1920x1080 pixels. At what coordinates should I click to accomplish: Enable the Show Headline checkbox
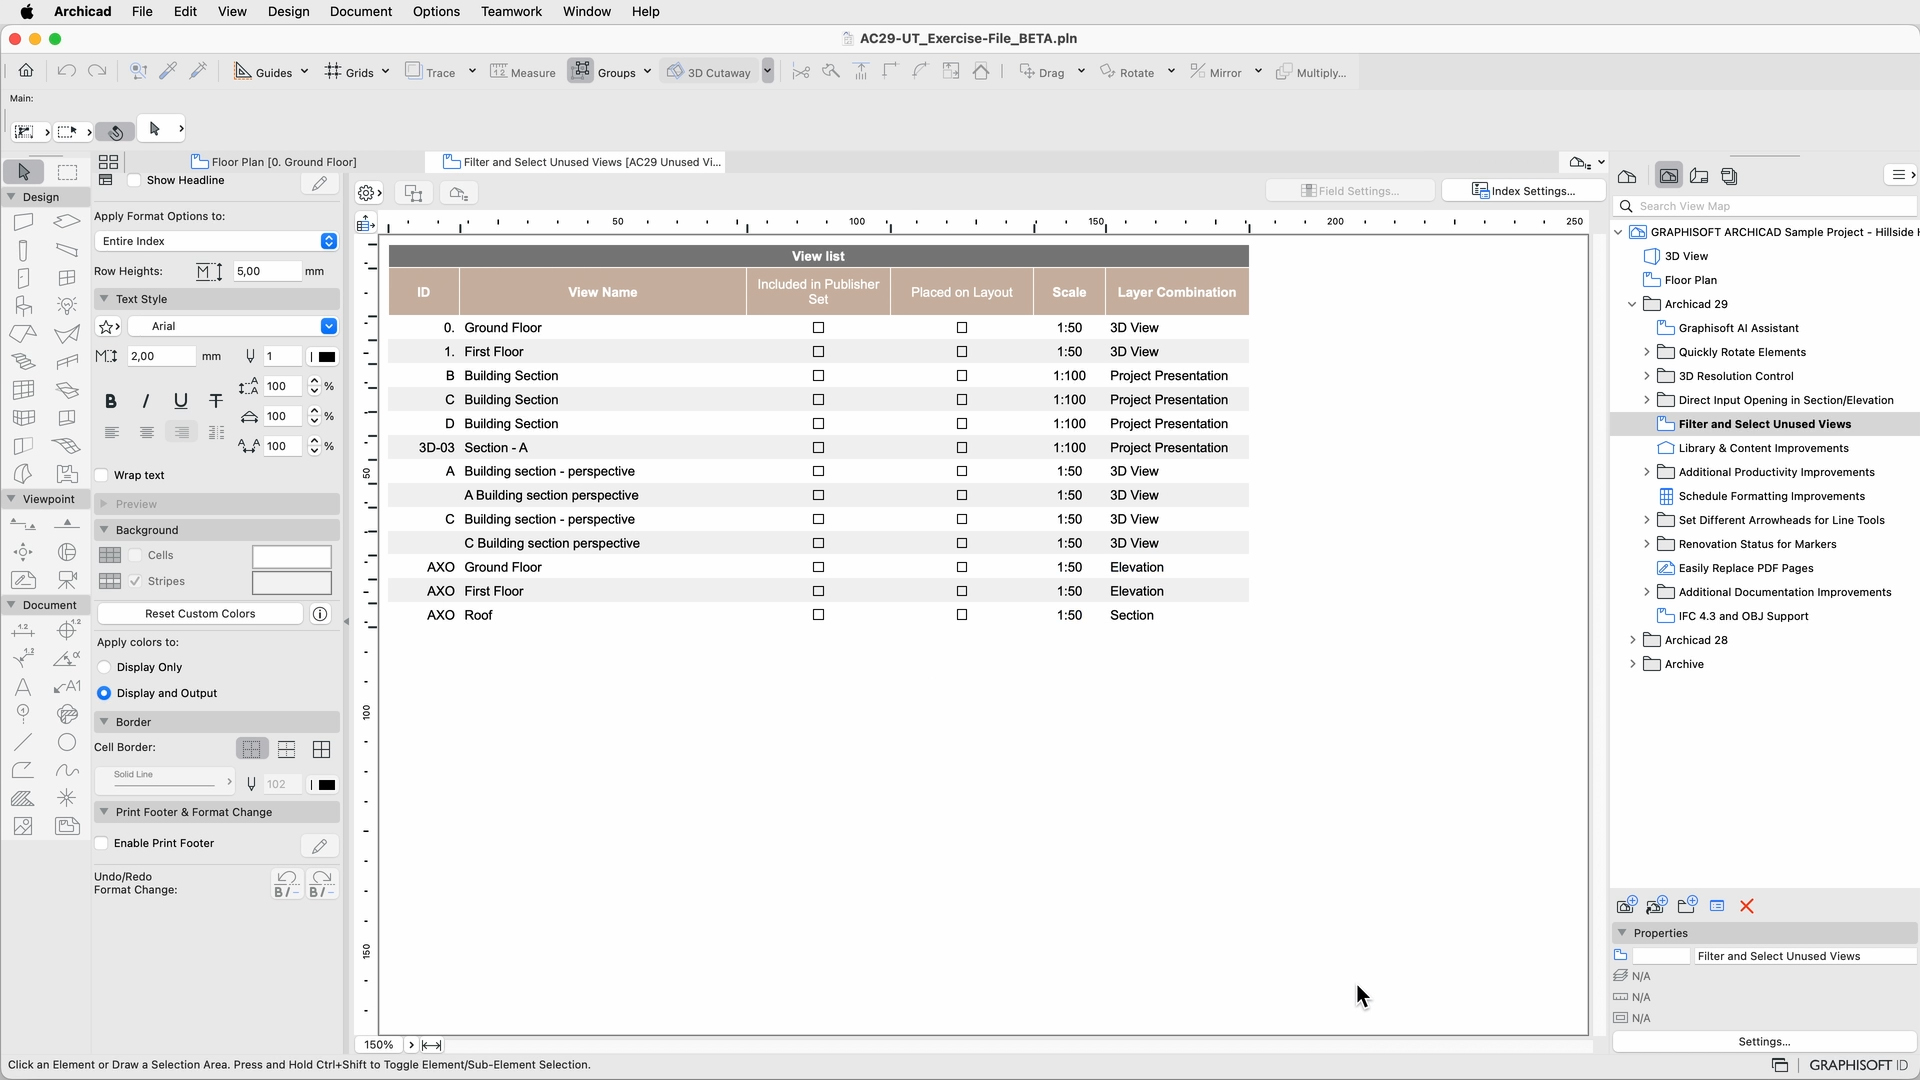point(134,181)
